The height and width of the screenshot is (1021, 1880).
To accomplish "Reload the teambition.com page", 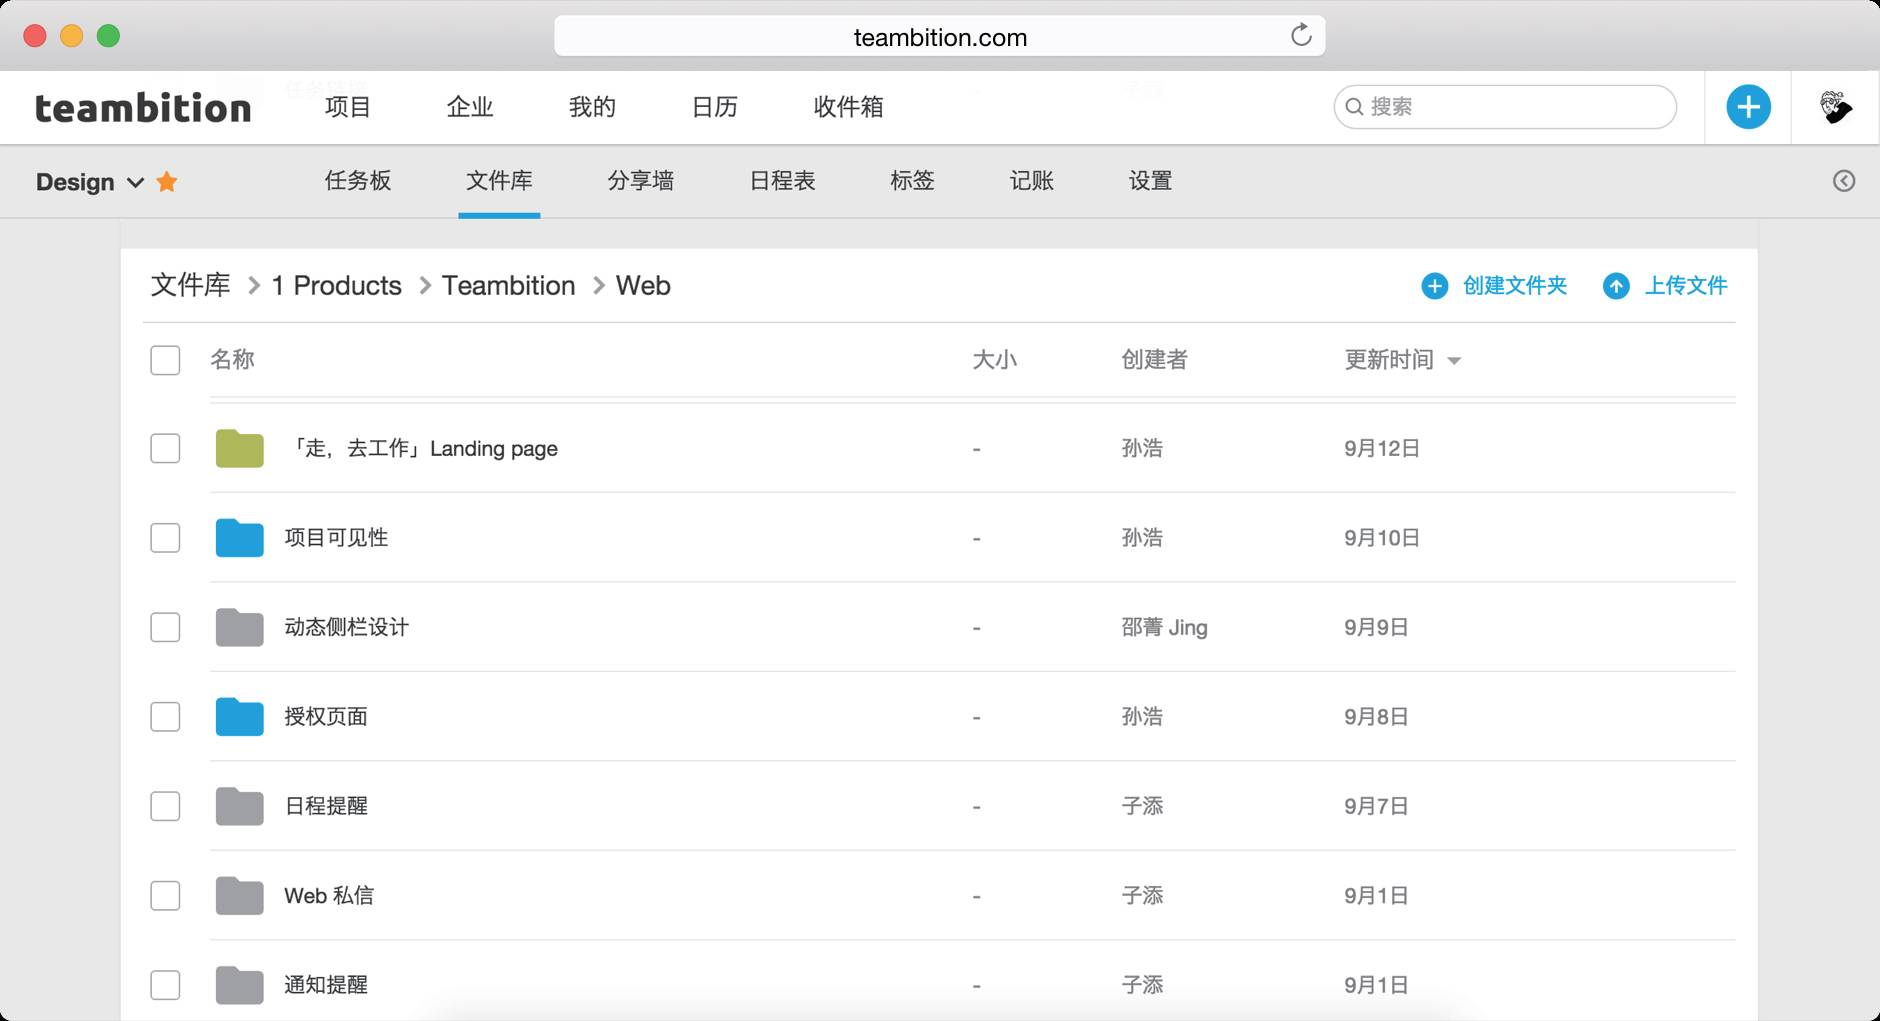I will 1301,36.
